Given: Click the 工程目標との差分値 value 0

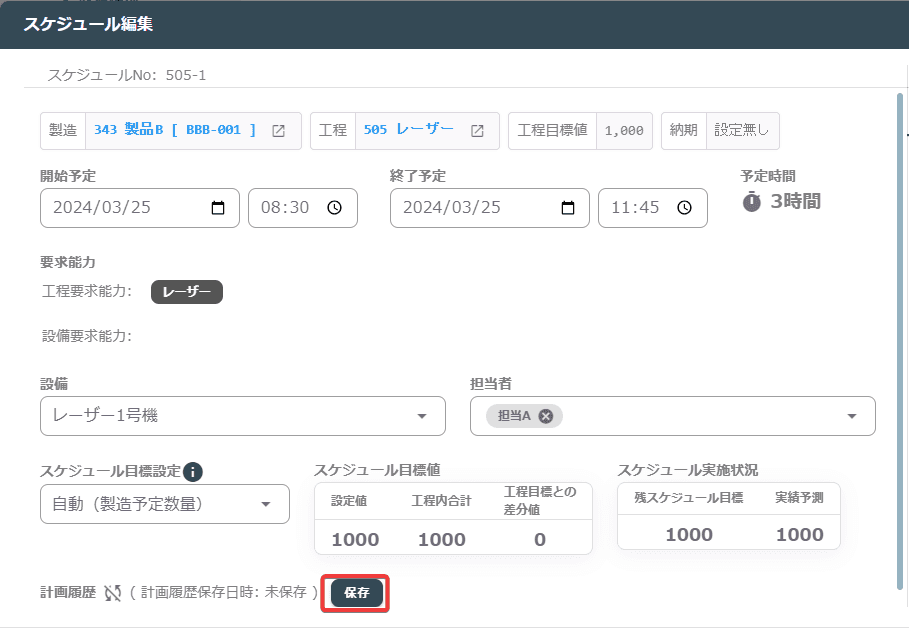Looking at the screenshot, I should coord(540,539).
